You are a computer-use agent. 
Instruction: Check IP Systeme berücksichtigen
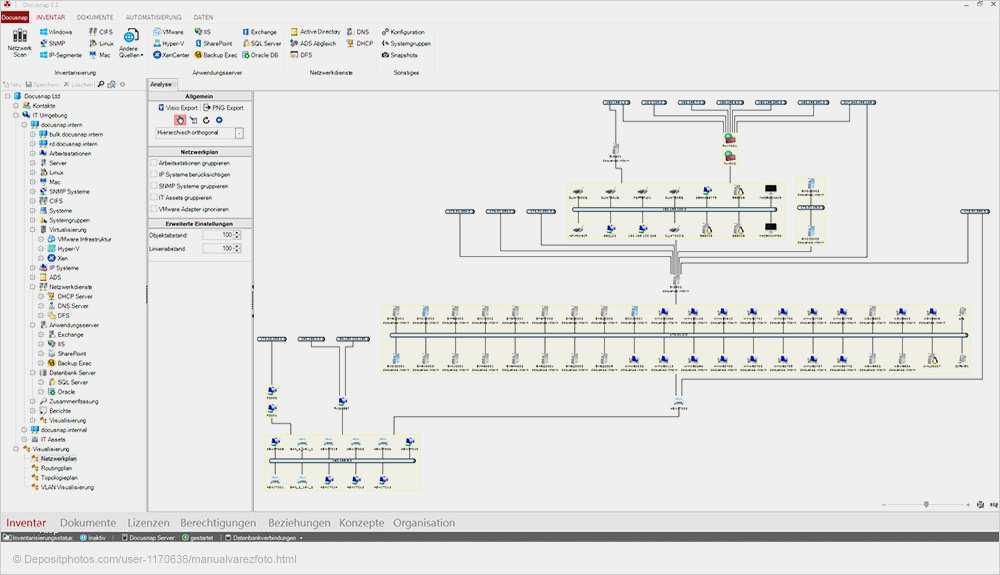(x=153, y=174)
